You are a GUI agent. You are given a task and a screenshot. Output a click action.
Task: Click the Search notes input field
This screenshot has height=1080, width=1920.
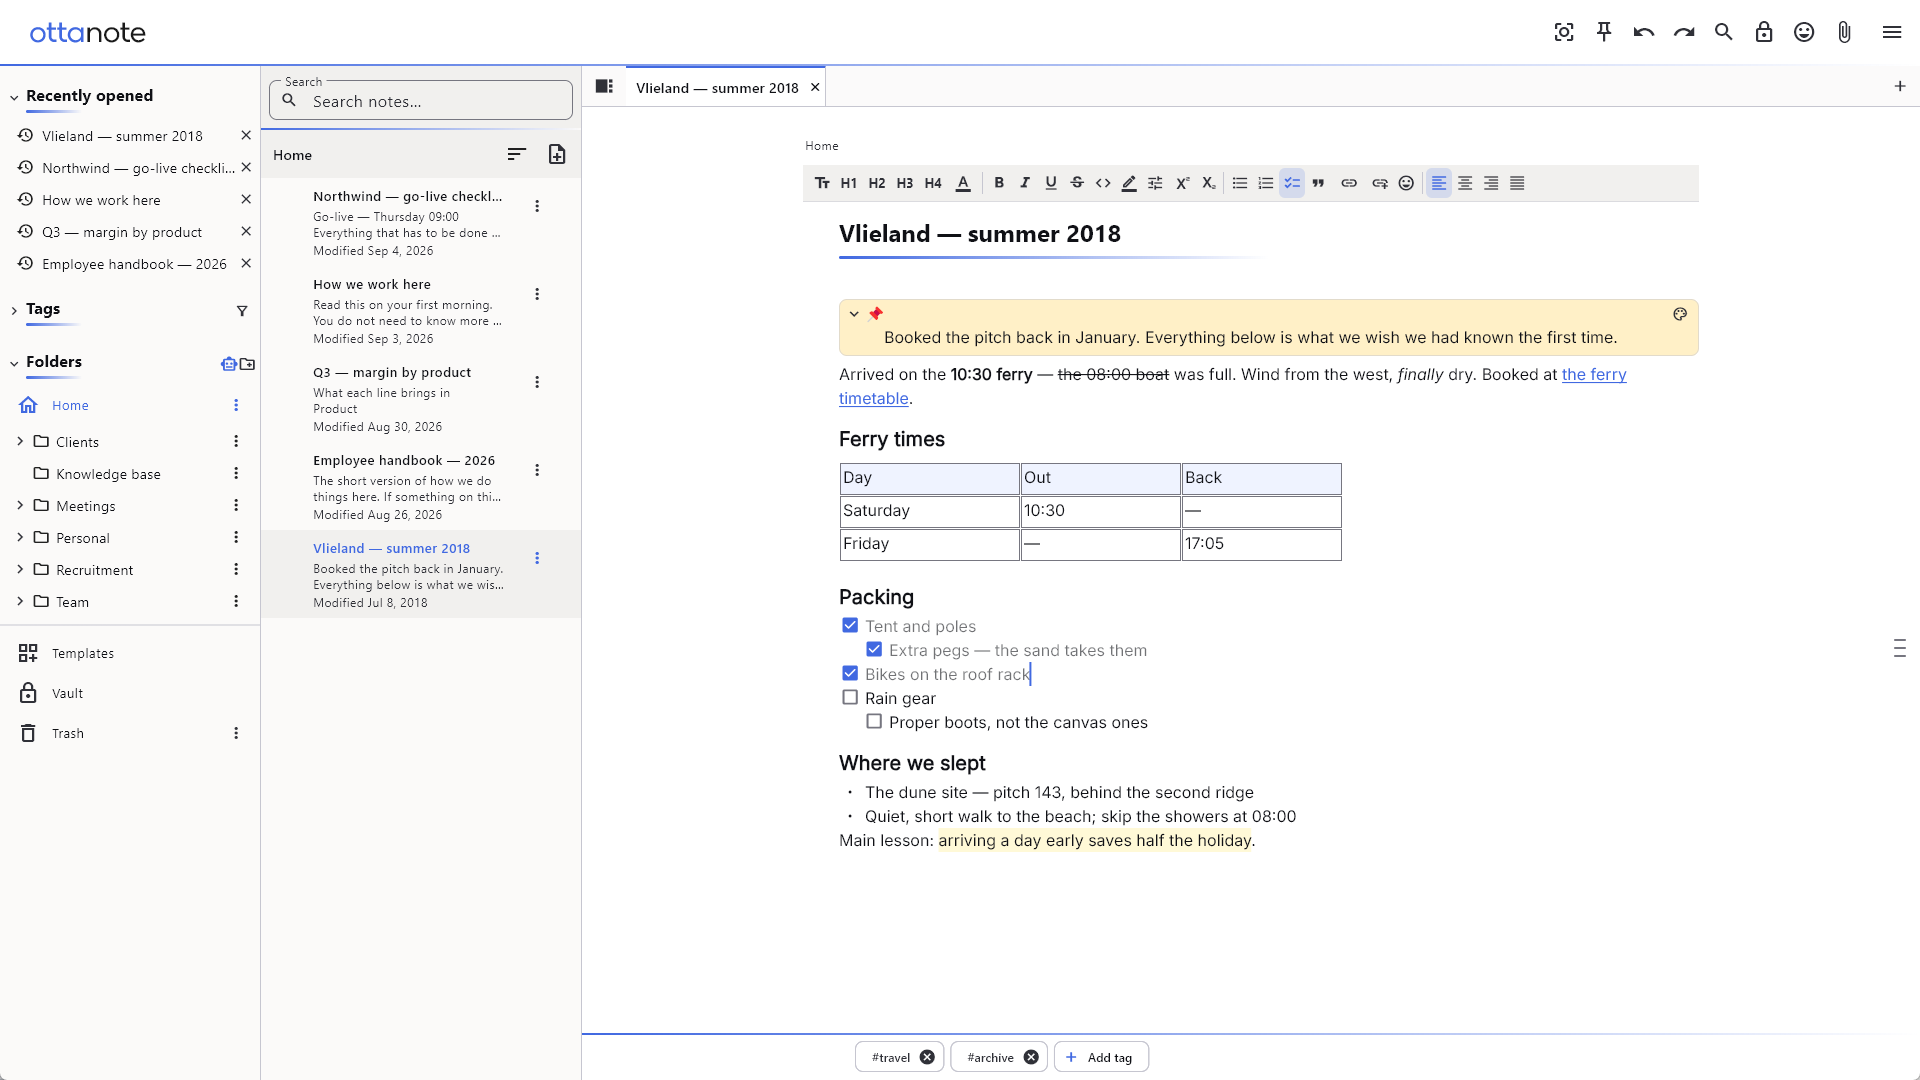tap(421, 101)
